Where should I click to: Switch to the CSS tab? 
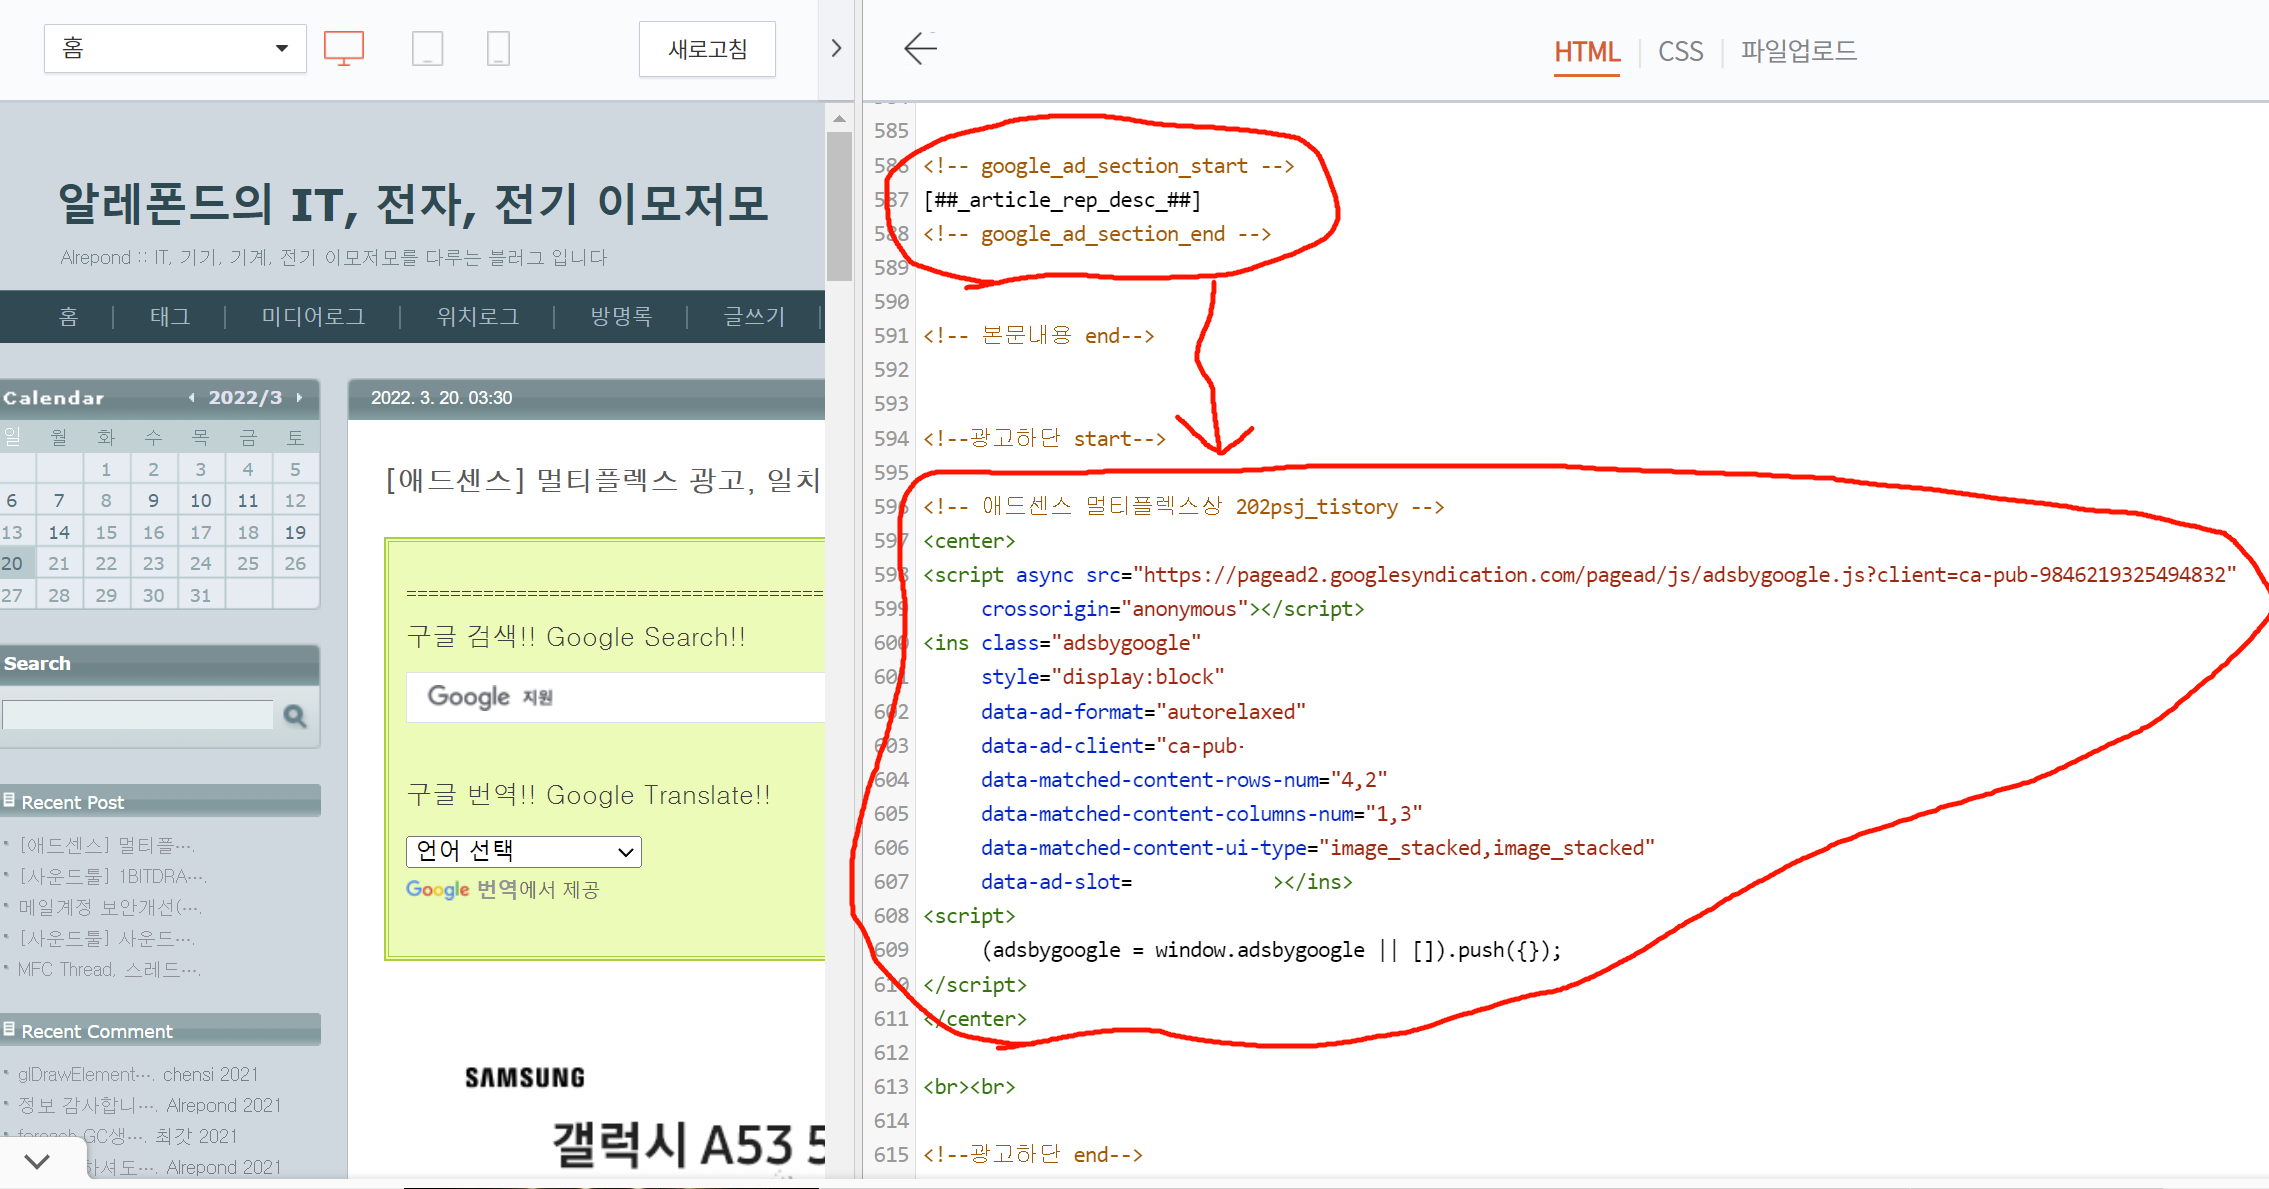click(x=1680, y=51)
